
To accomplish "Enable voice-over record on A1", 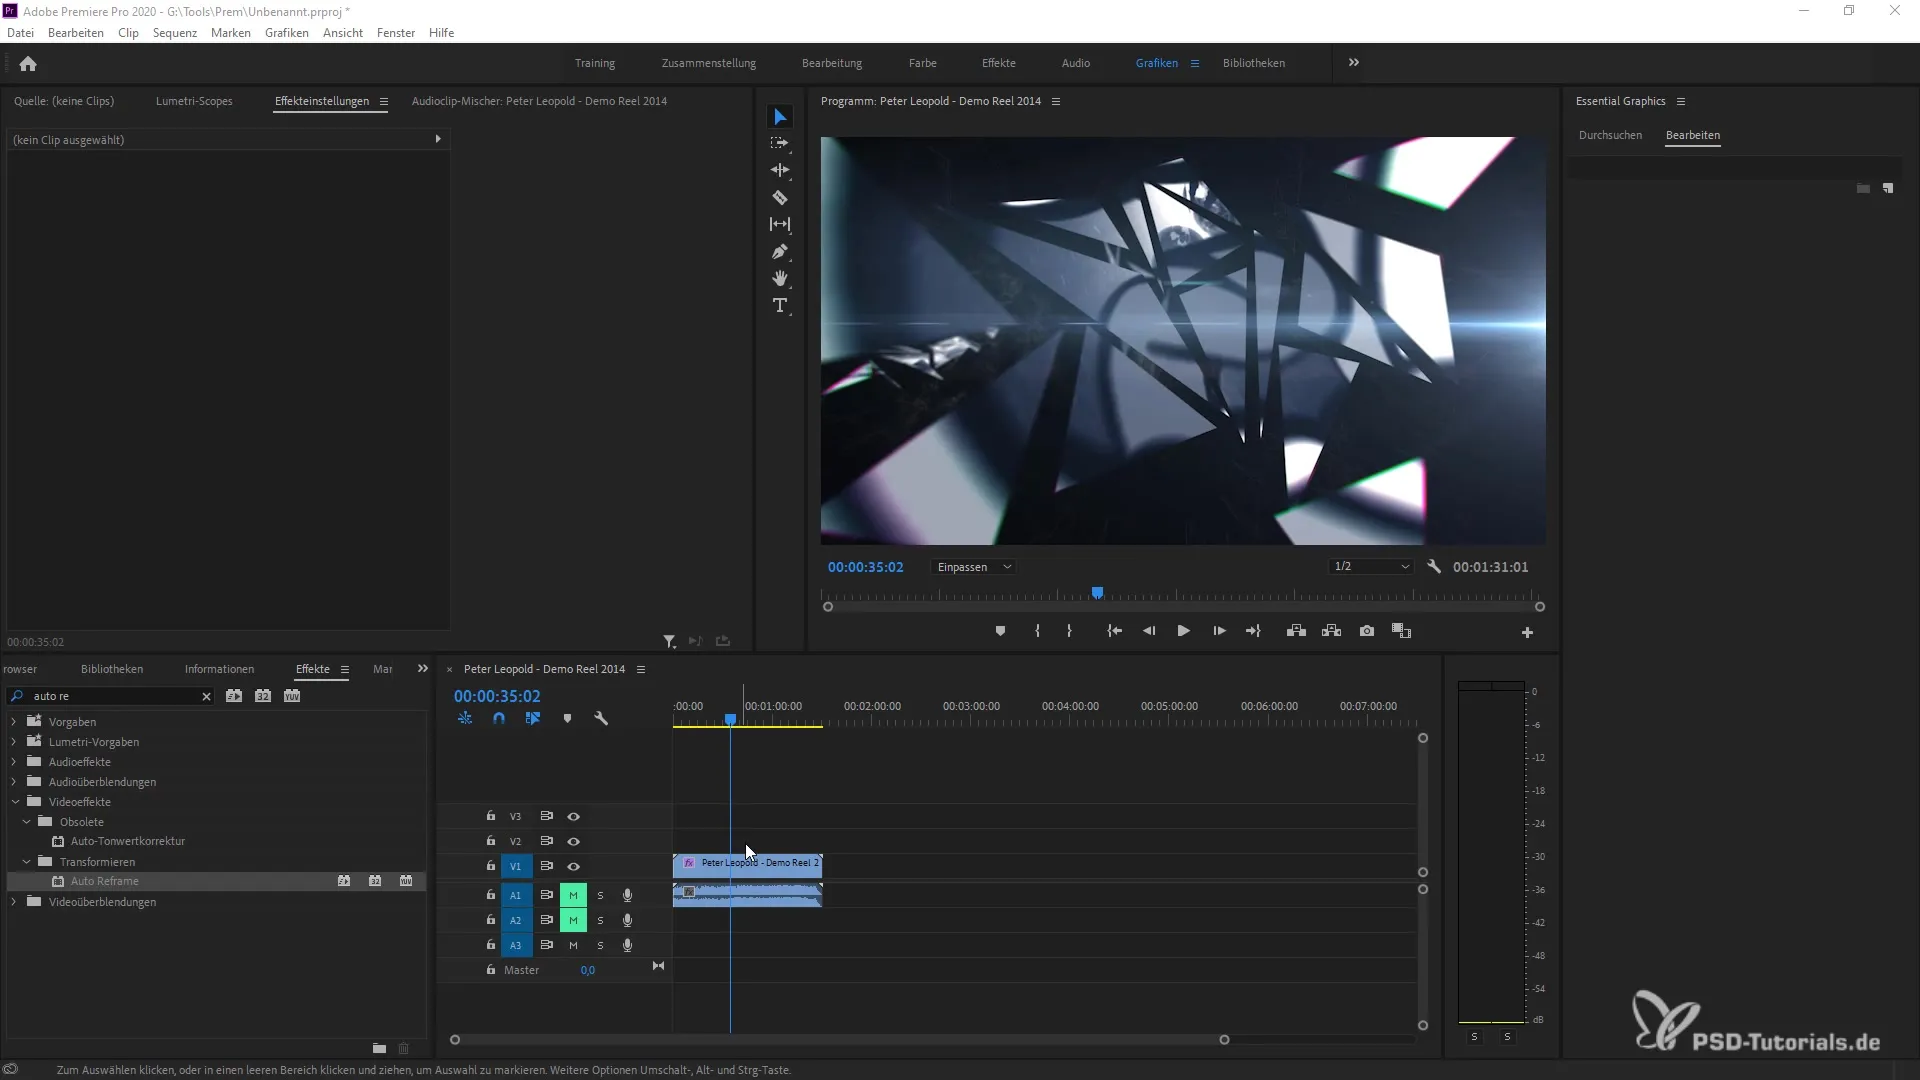I will (627, 895).
